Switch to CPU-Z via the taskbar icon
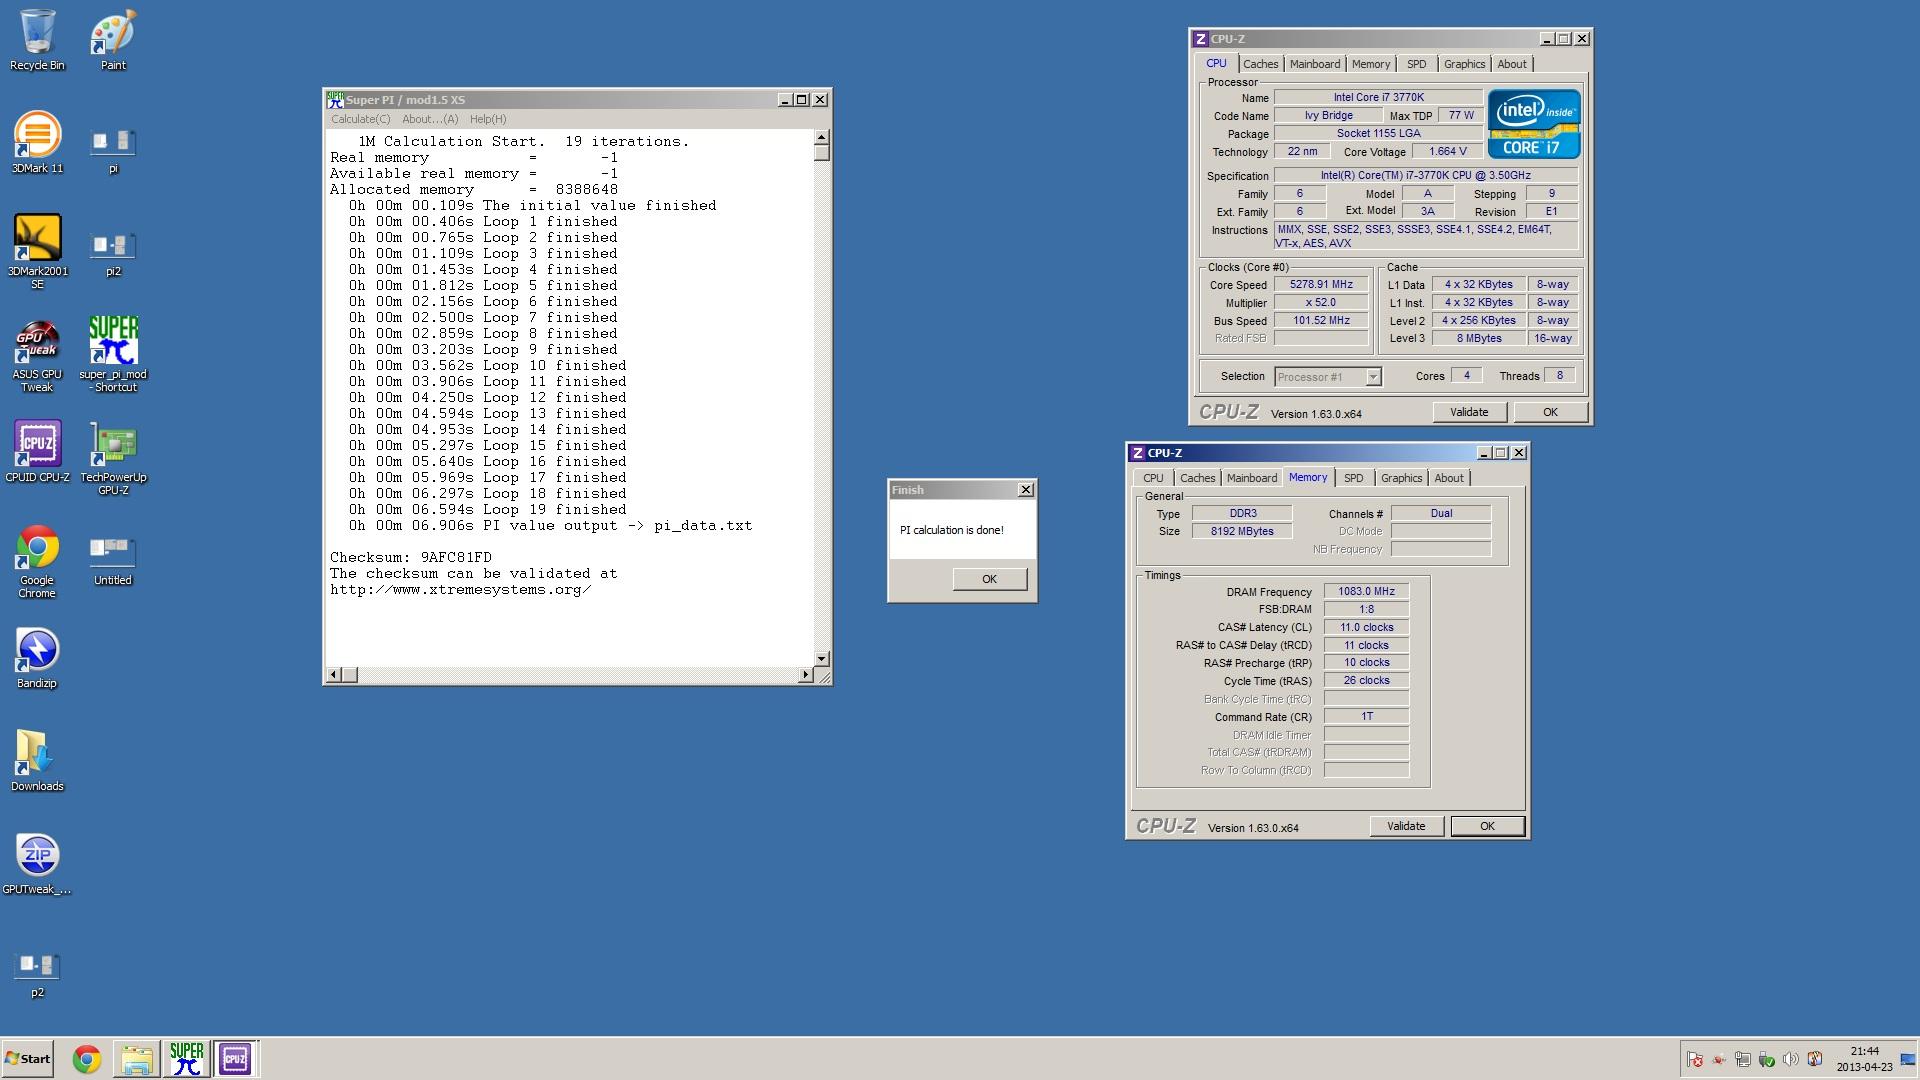The width and height of the screenshot is (1920, 1080). 235,1058
